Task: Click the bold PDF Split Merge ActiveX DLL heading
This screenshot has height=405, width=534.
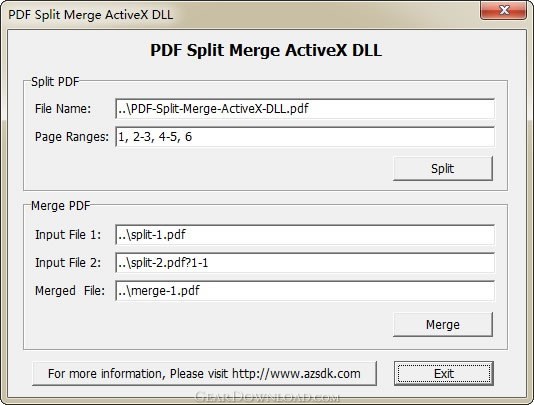Action: pyautogui.click(x=266, y=50)
